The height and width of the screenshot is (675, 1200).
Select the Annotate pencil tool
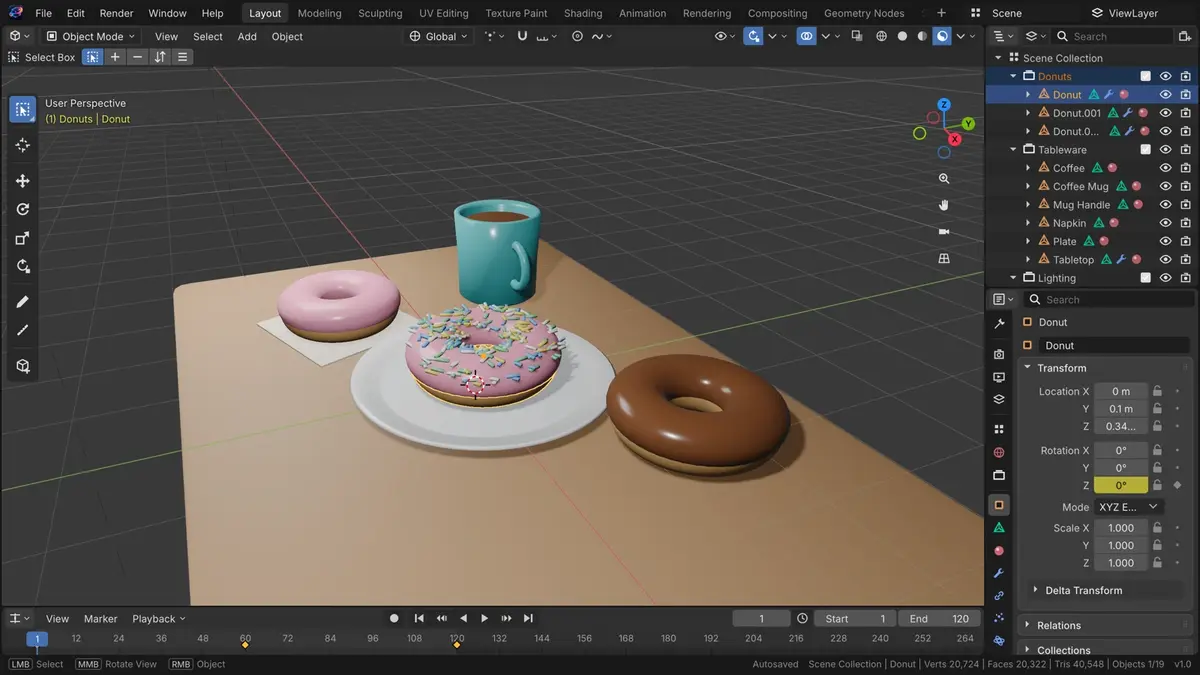[x=23, y=302]
